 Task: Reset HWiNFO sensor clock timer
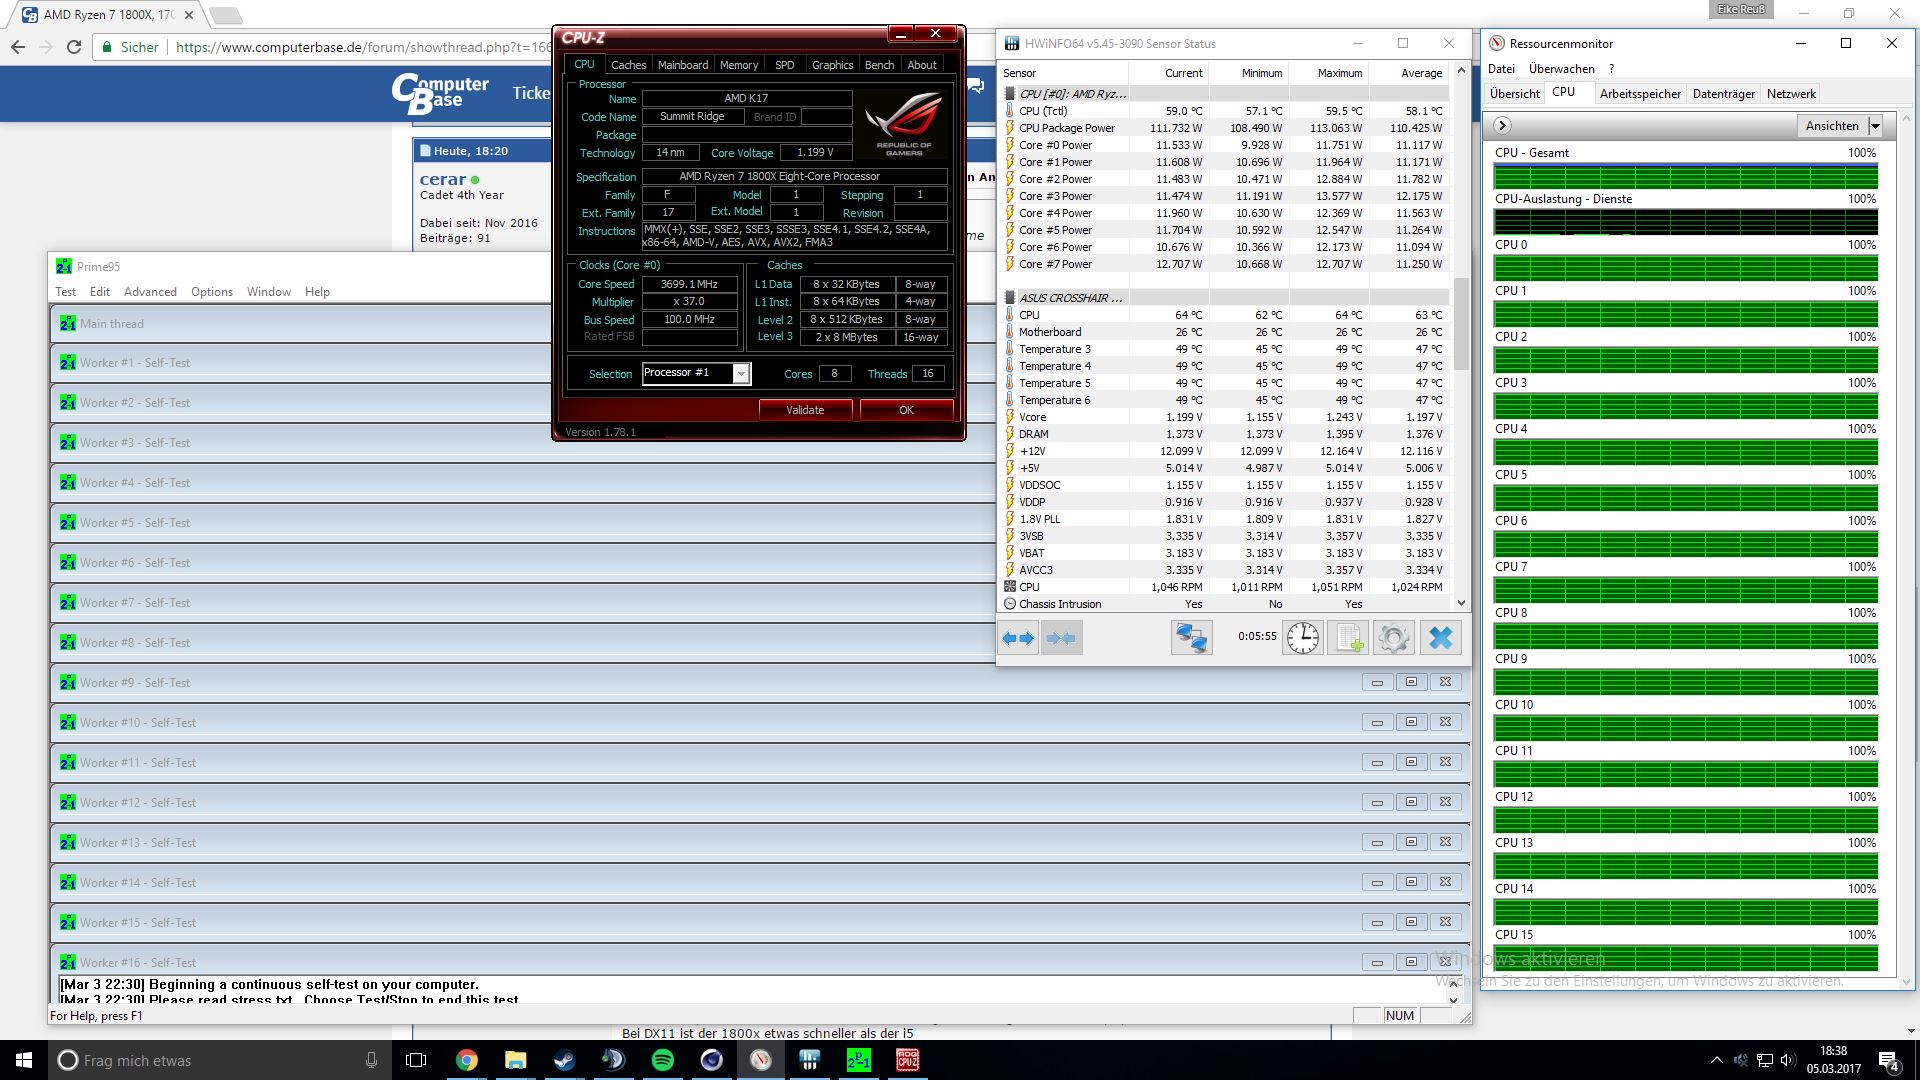[x=1302, y=638]
